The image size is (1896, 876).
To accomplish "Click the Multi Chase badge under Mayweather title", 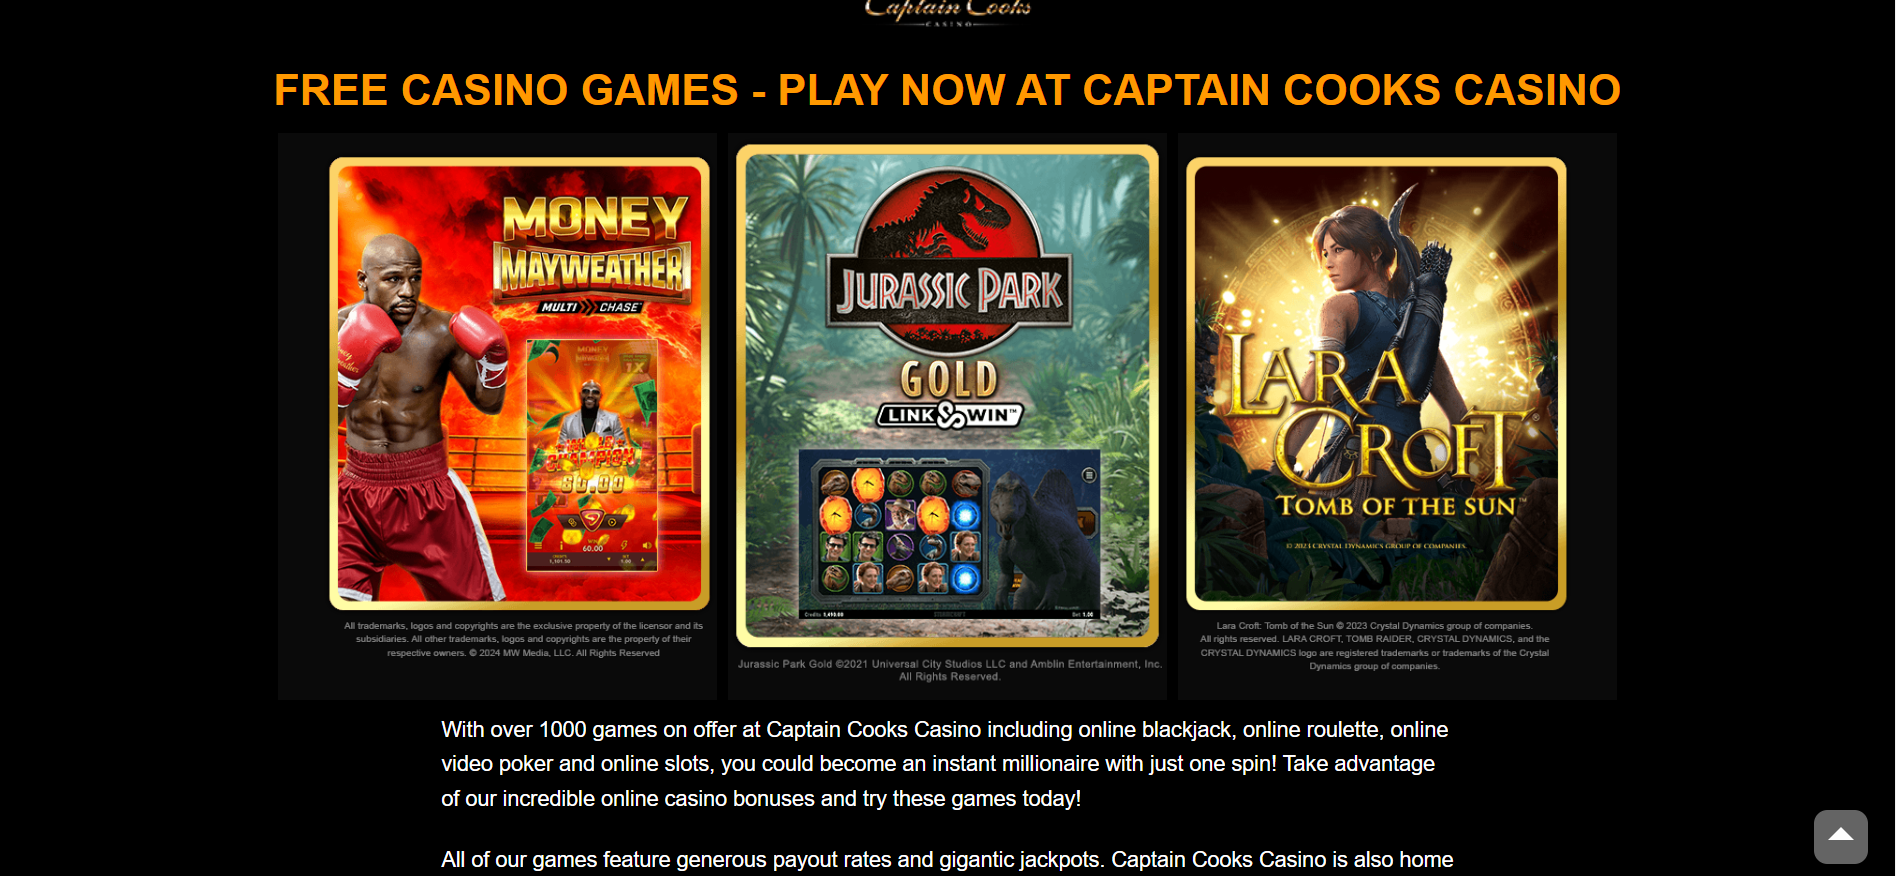I will tap(590, 307).
